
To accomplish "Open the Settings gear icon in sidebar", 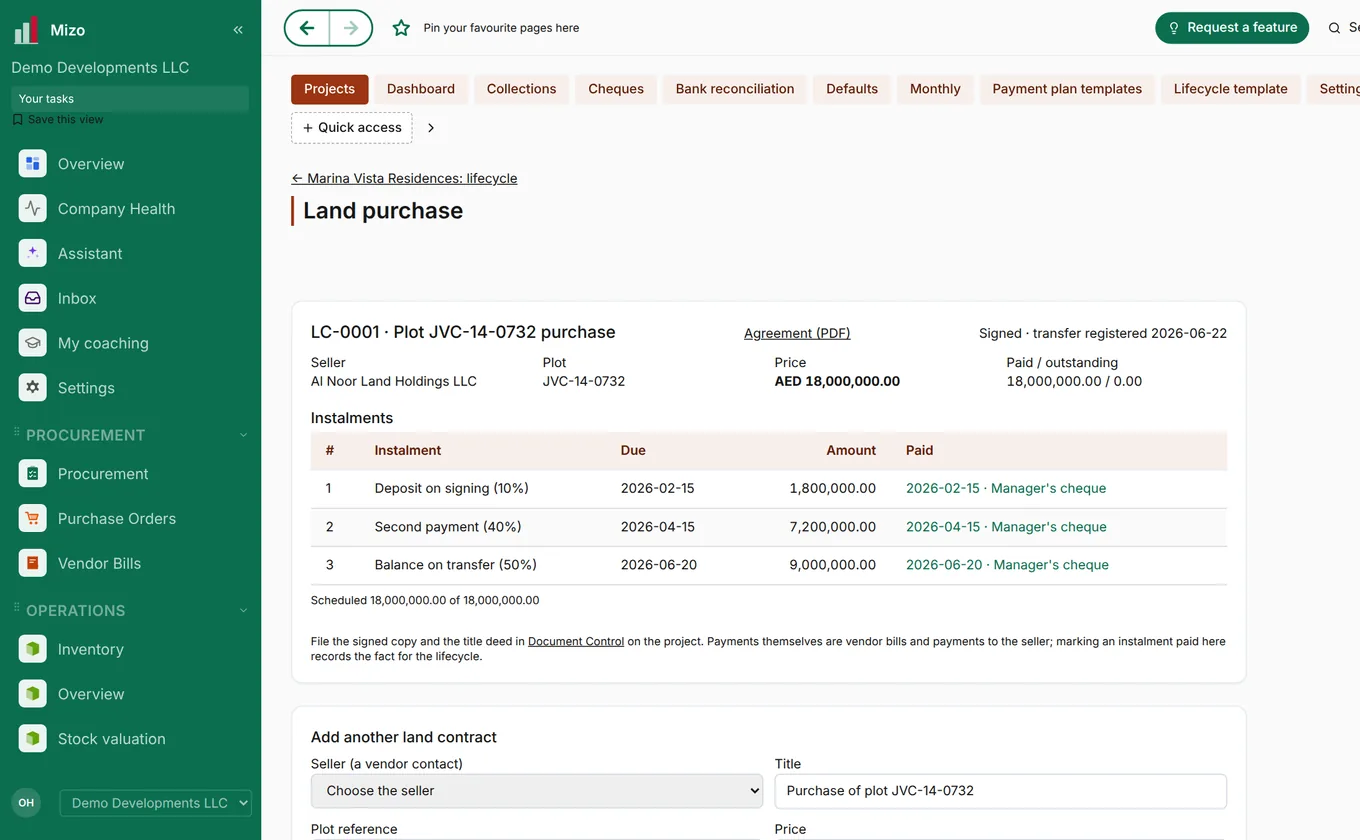I will [x=32, y=388].
